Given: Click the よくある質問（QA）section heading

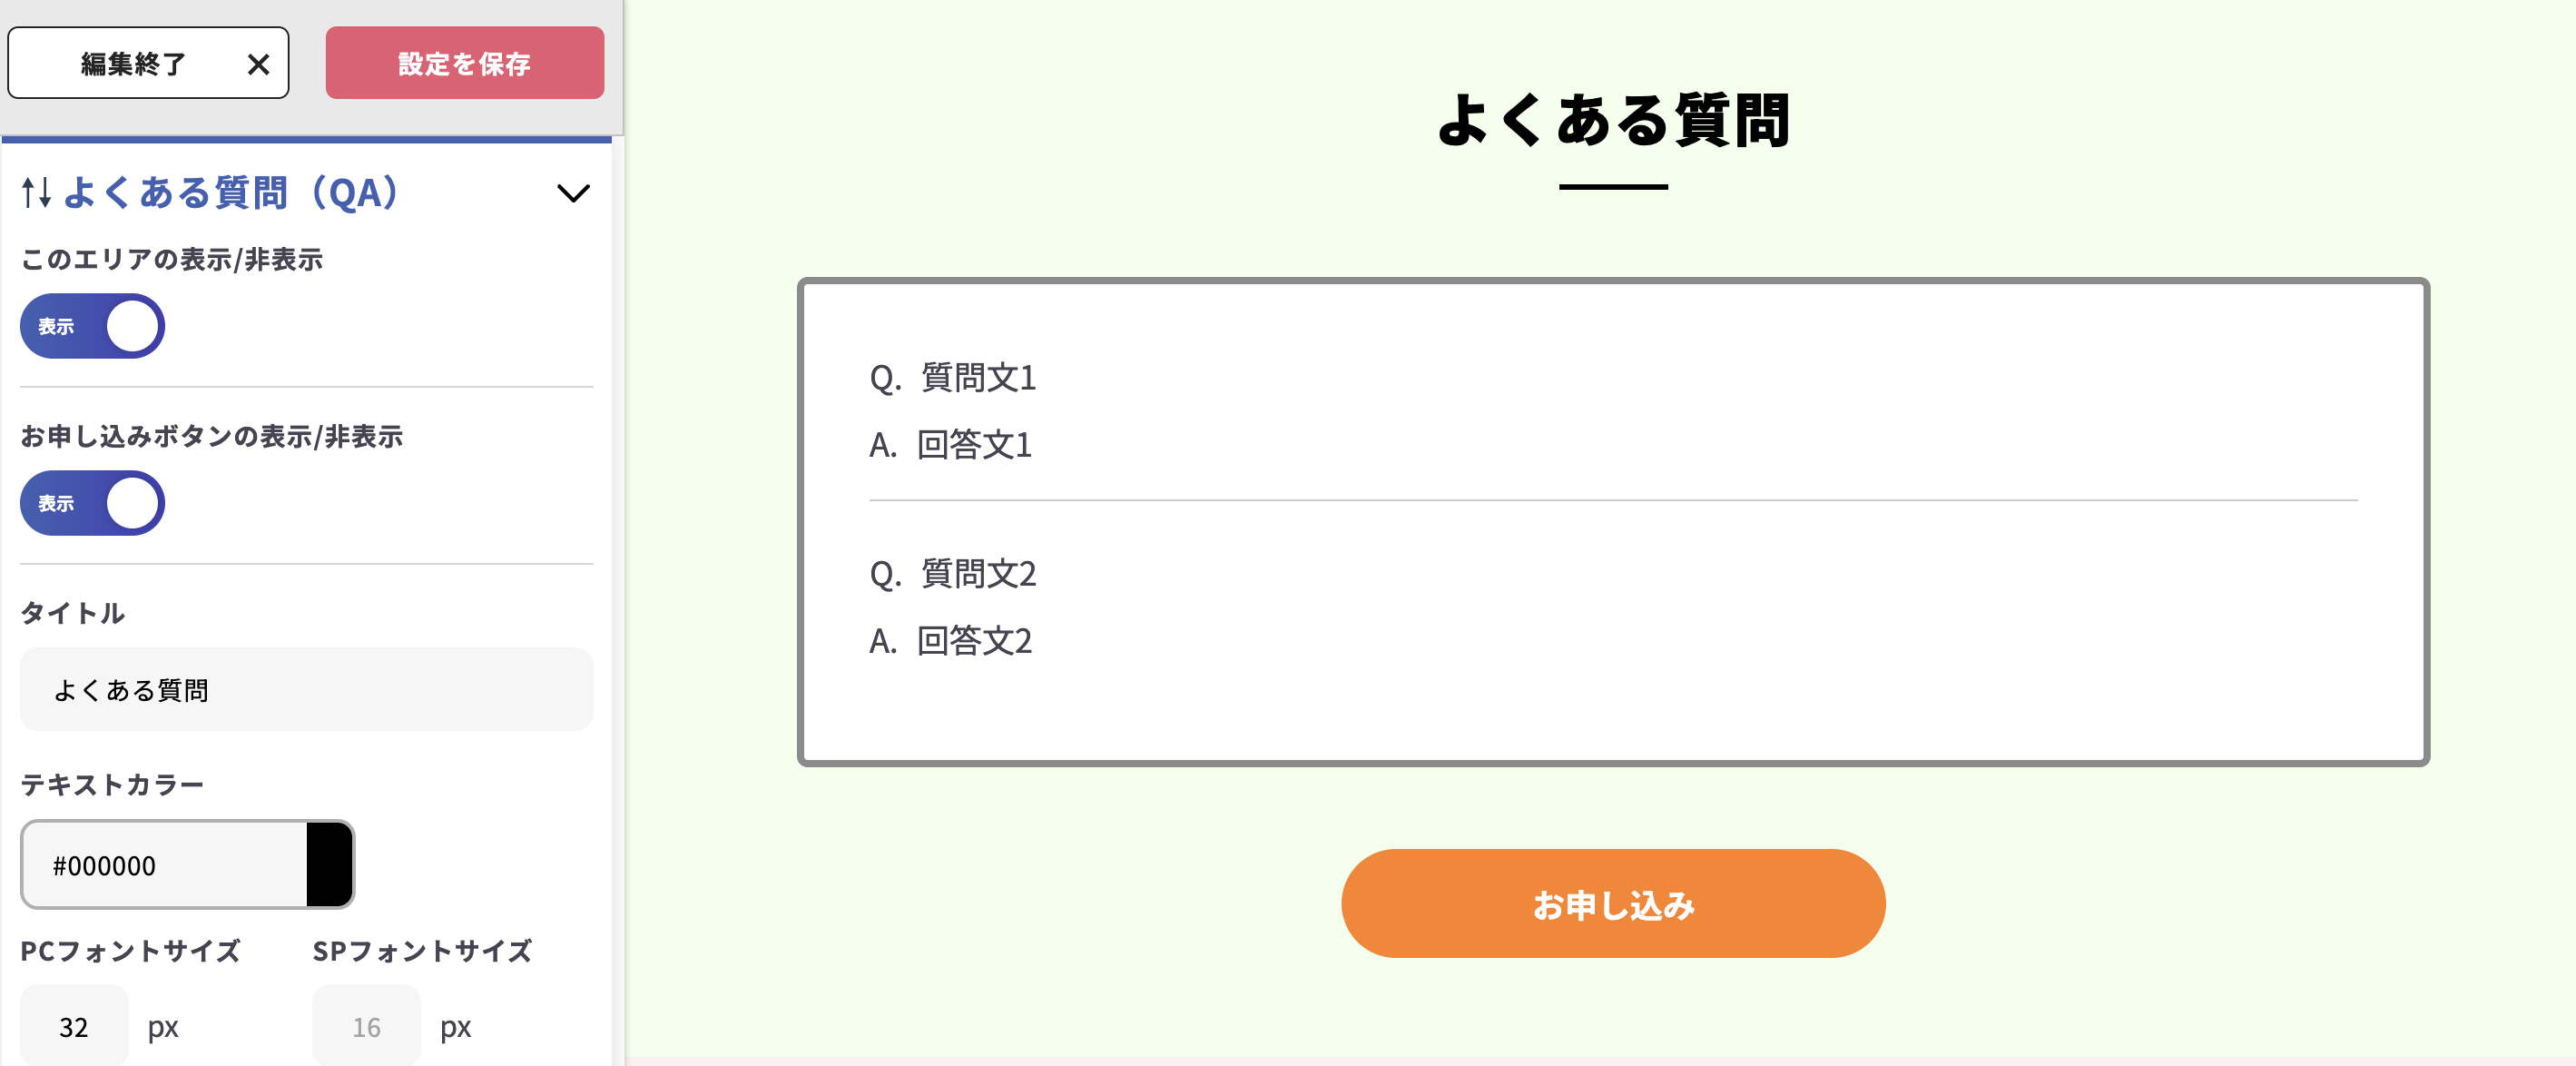Looking at the screenshot, I should click(x=230, y=194).
